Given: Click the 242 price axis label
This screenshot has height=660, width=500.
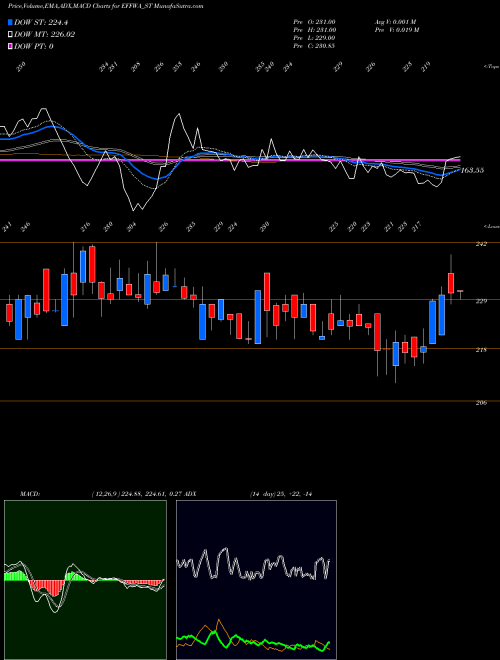Looking at the screenshot, I should tap(482, 244).
